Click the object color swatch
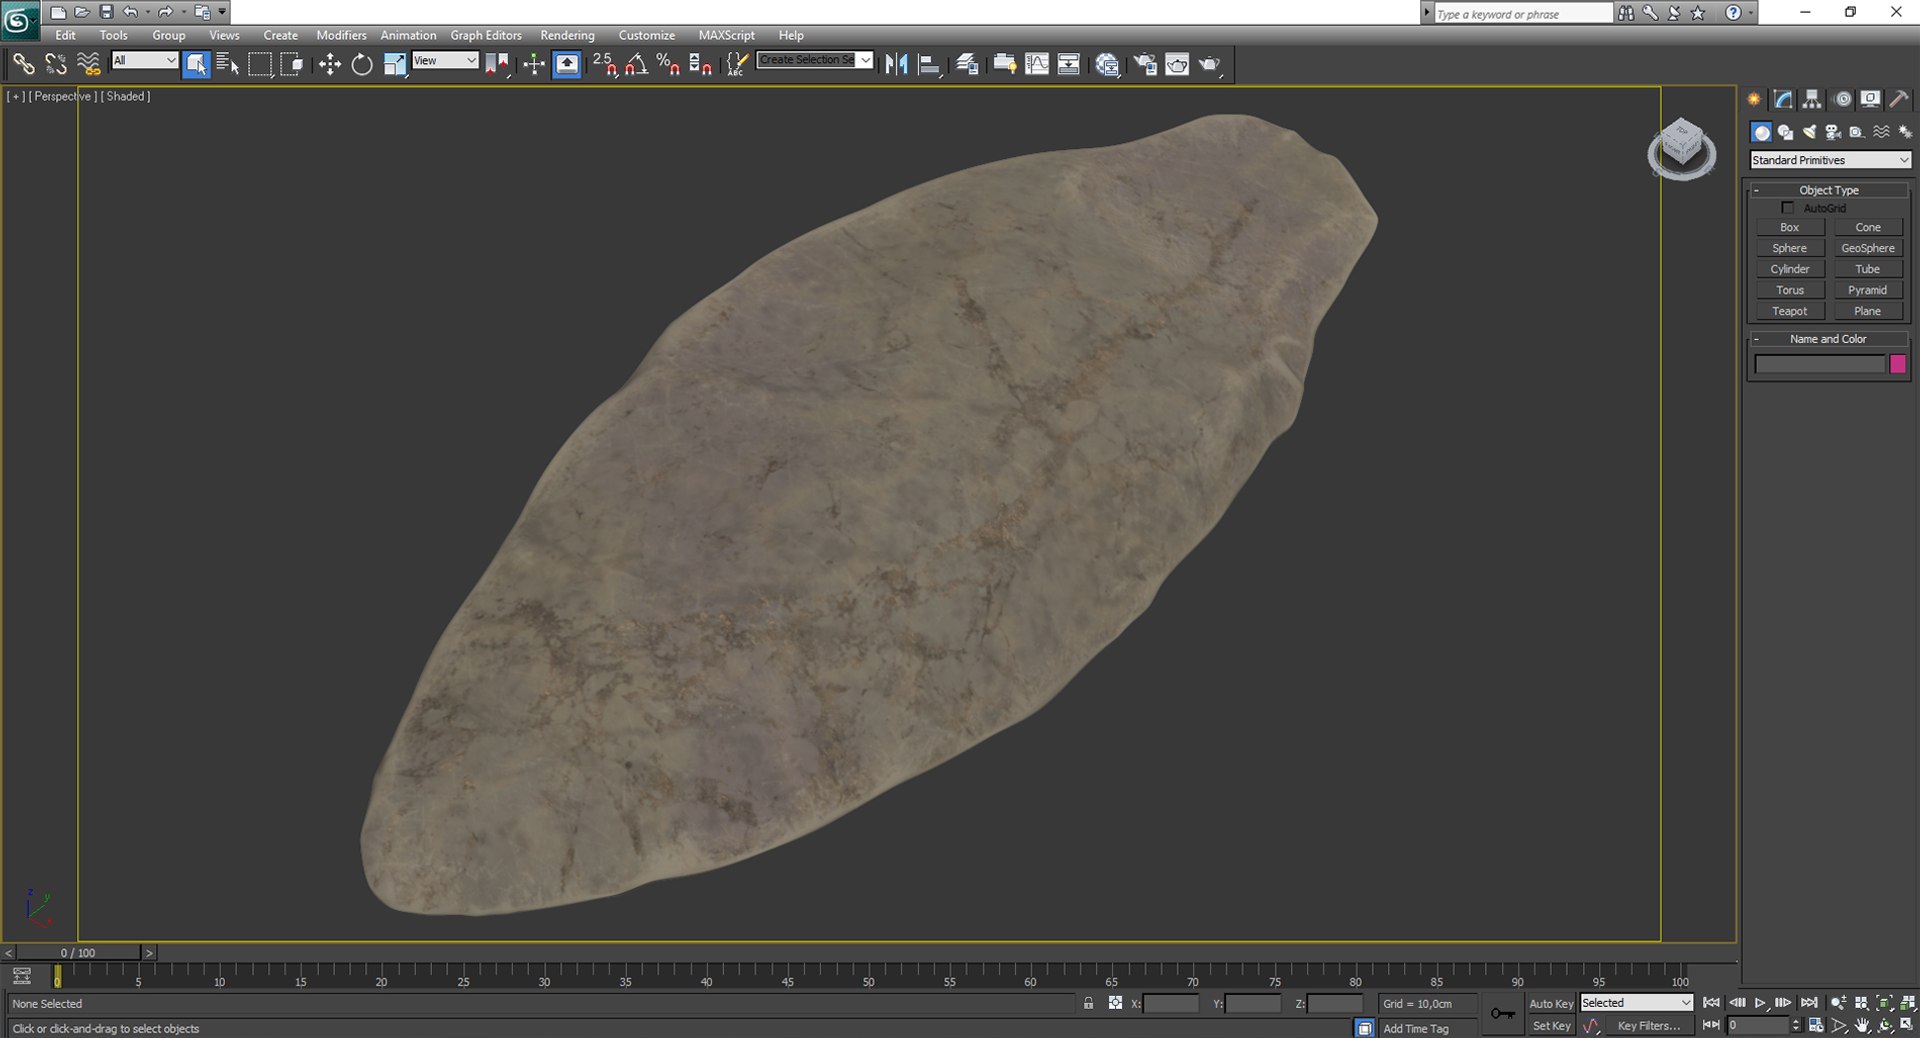The height and width of the screenshot is (1038, 1920). click(x=1898, y=365)
